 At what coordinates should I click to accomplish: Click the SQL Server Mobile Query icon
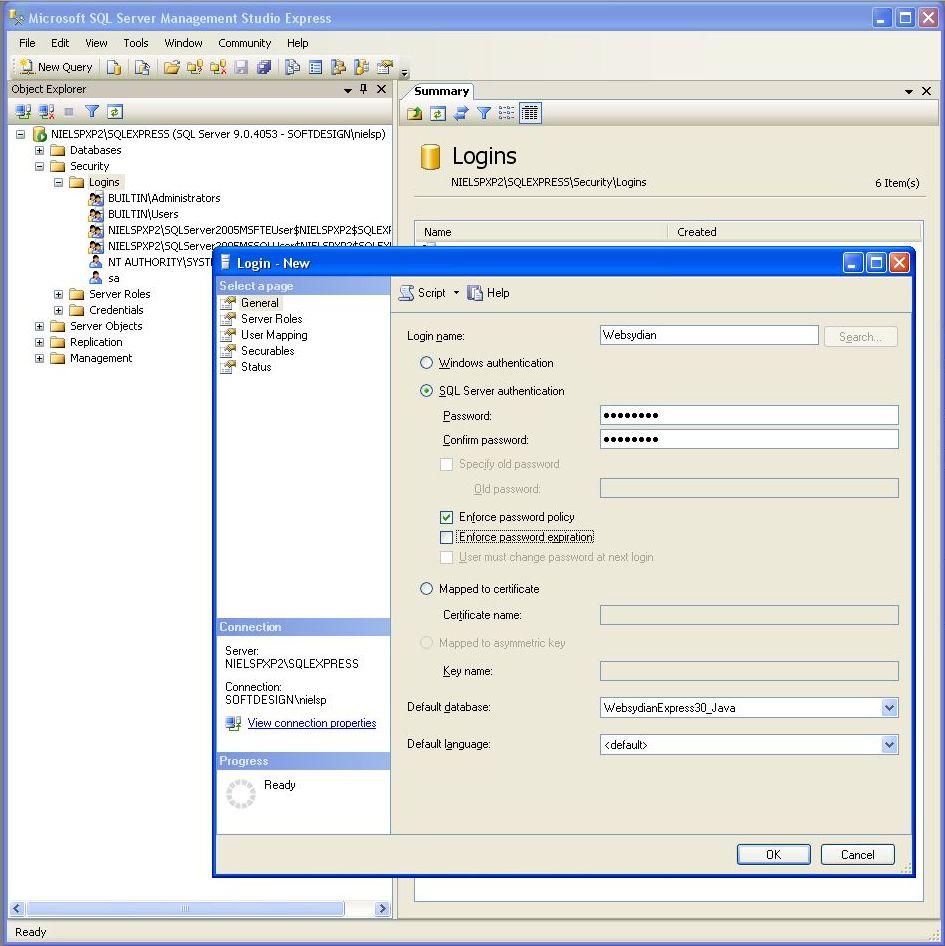142,67
